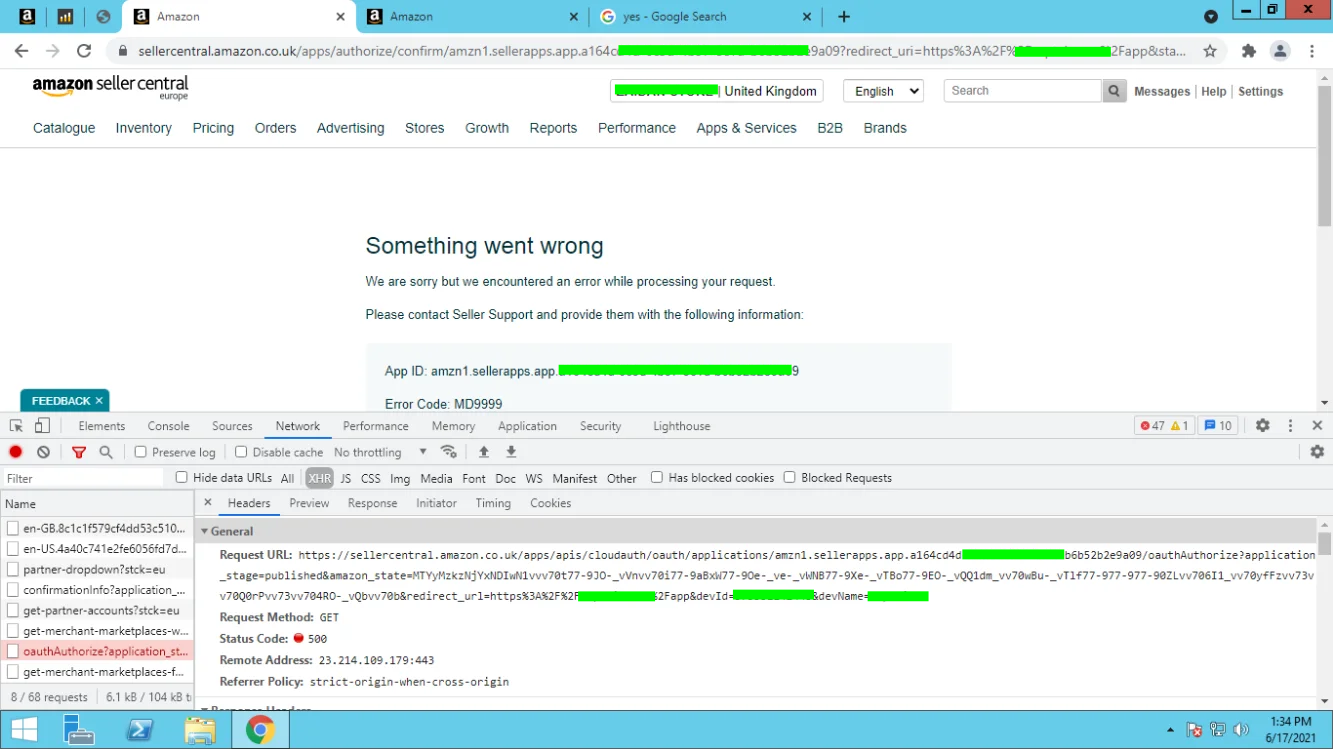Stop recording network log

tap(16, 452)
